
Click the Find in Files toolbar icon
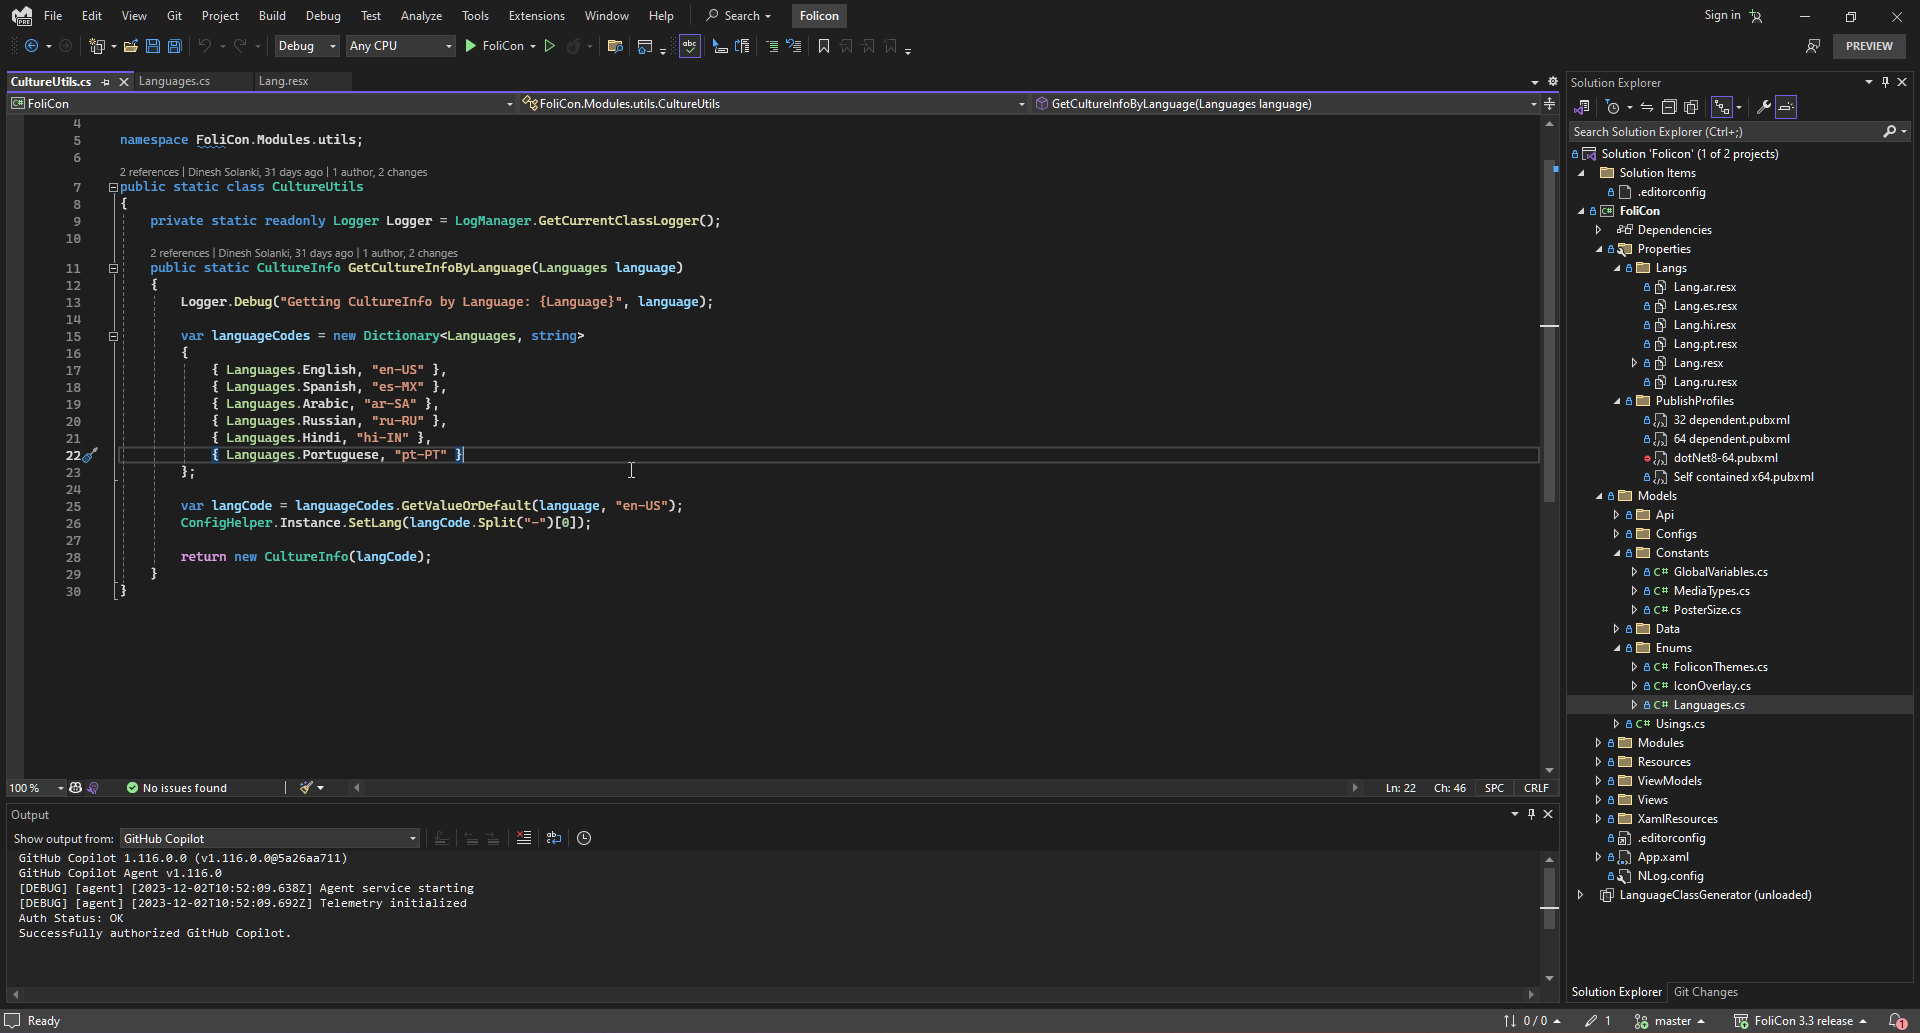615,46
